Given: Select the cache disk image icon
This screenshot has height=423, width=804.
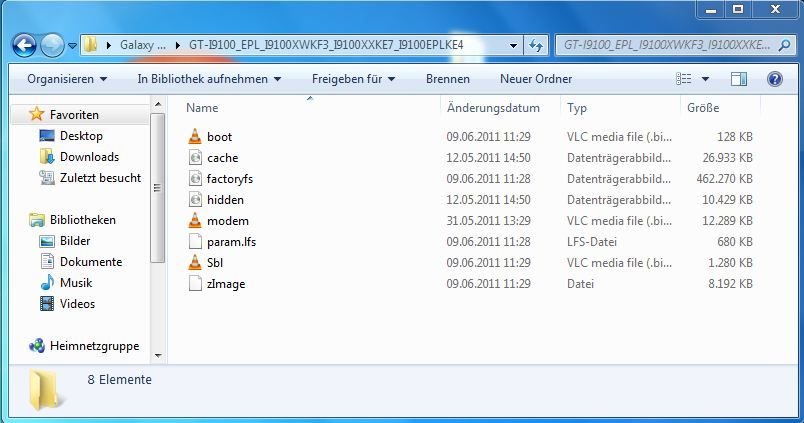Looking at the screenshot, I should coord(195,157).
